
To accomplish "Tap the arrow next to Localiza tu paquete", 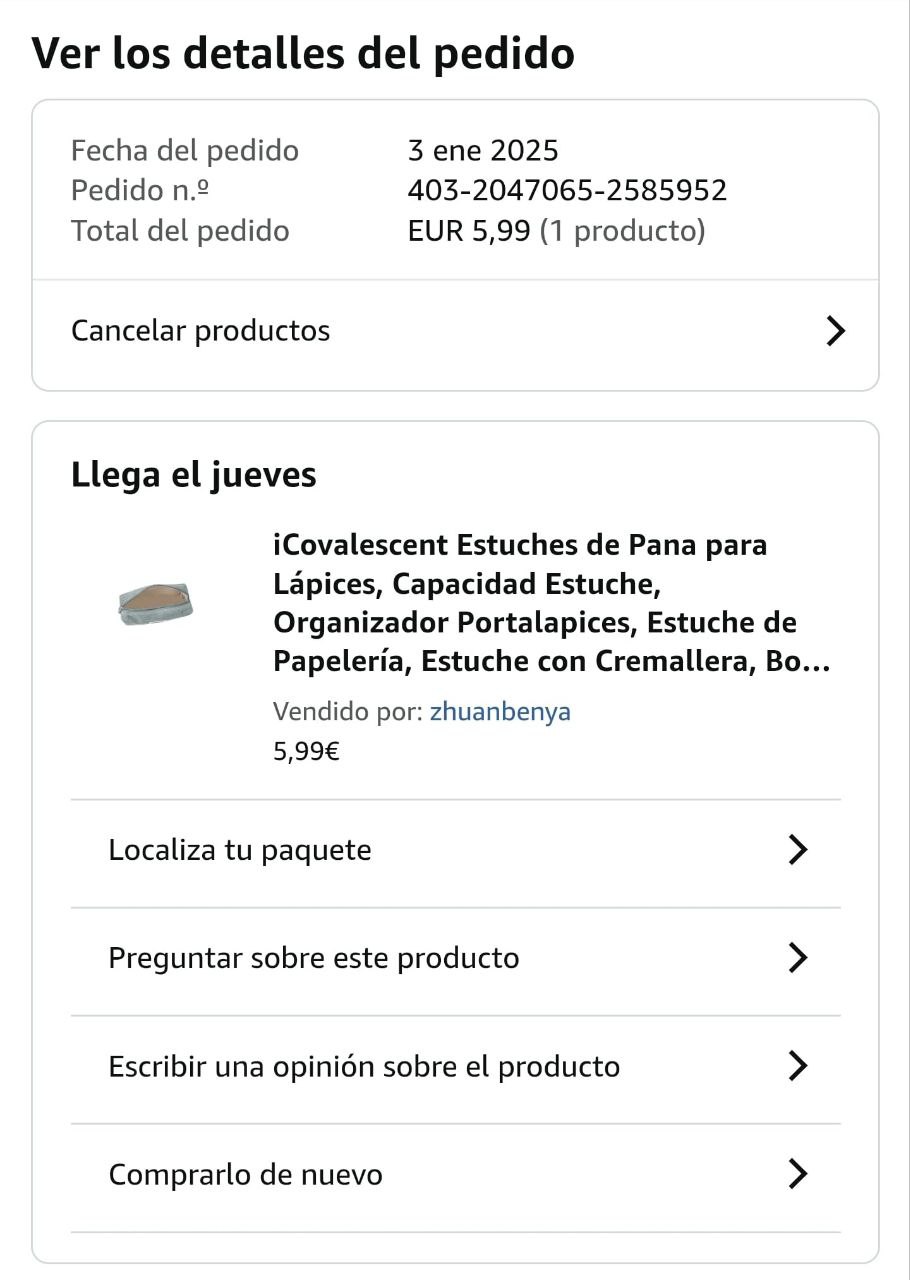I will coord(797,850).
